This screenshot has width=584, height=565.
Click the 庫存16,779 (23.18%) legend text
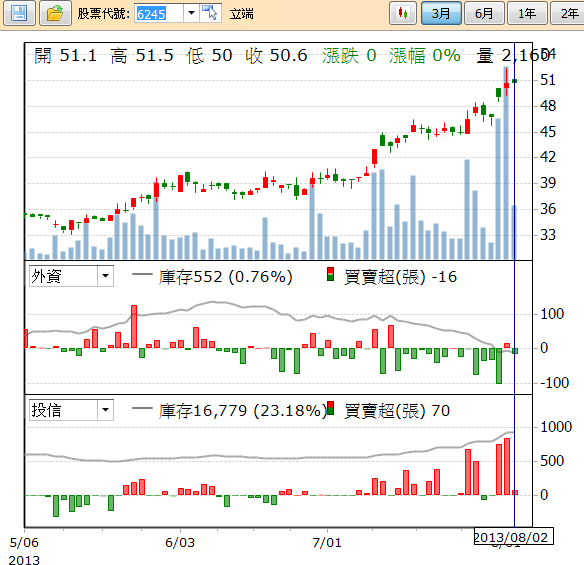(x=242, y=411)
